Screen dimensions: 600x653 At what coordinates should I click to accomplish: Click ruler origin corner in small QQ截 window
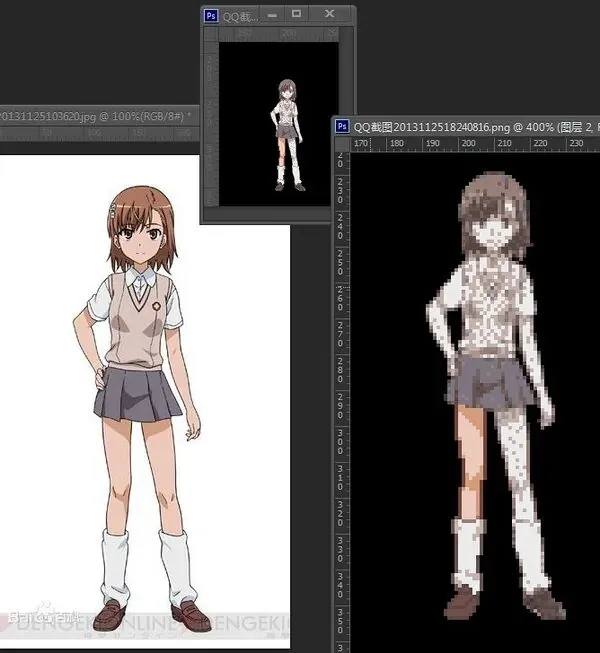[x=211, y=34]
